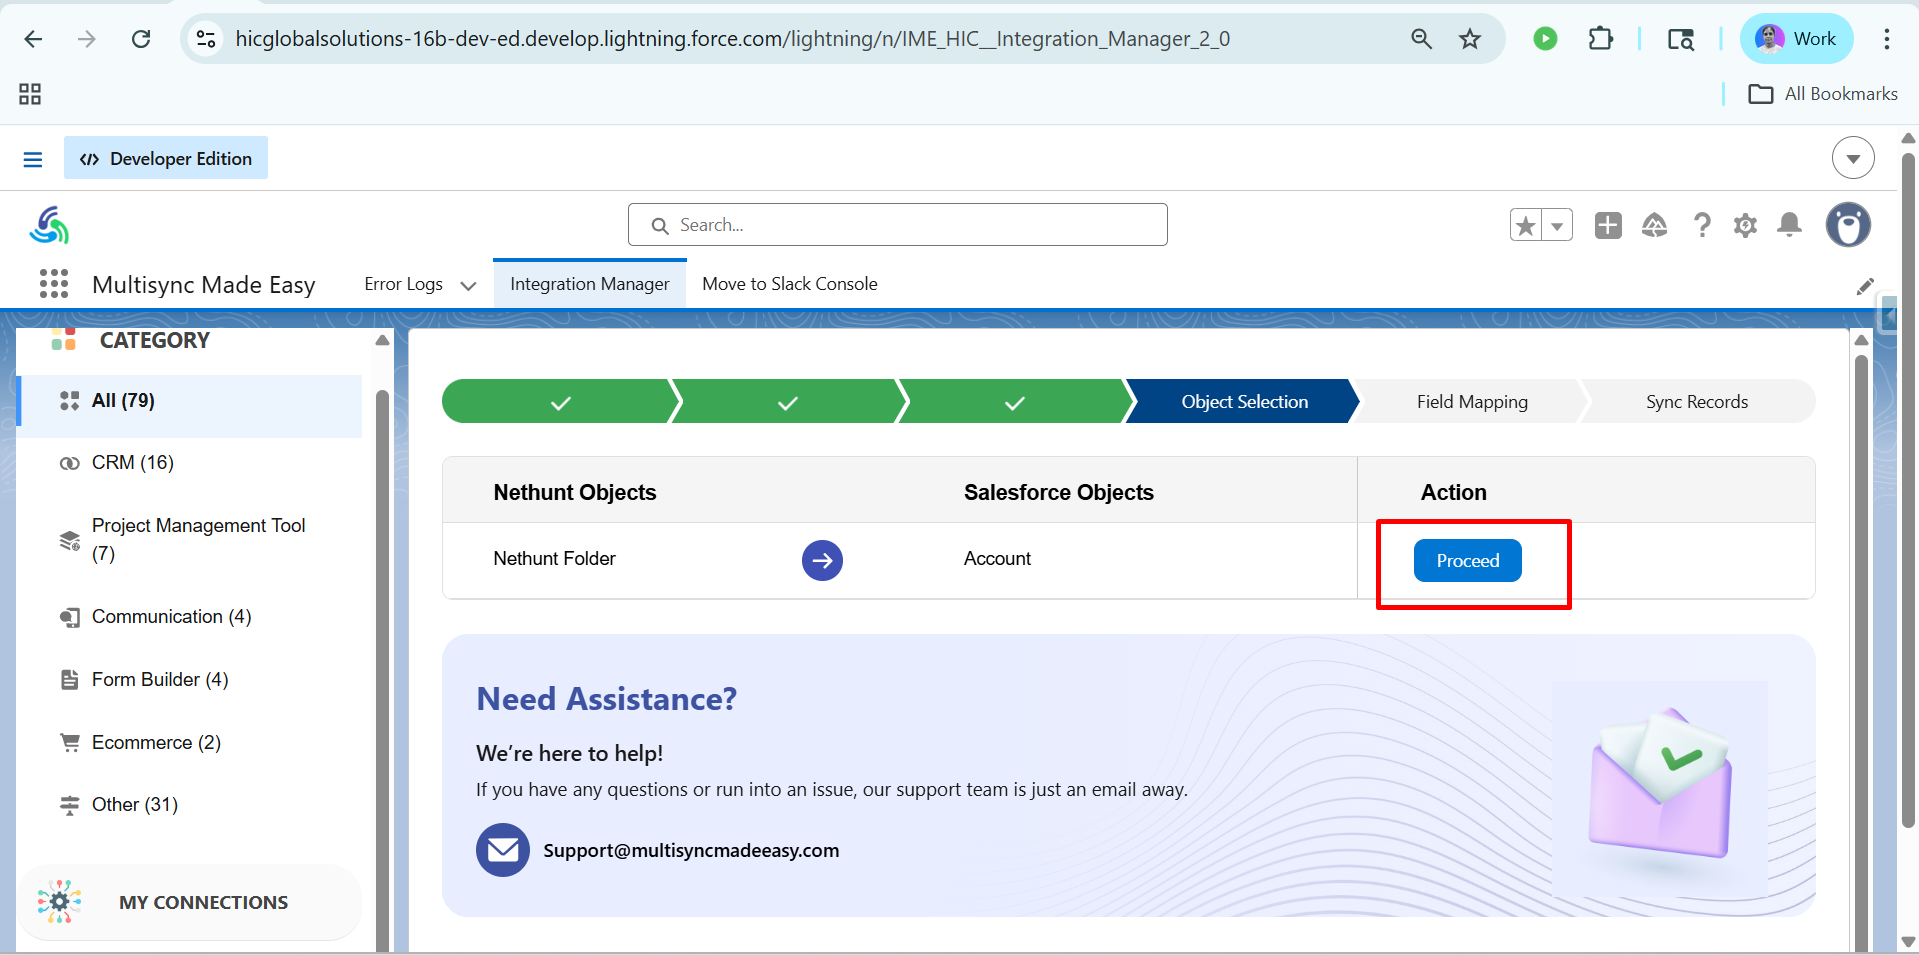The image size is (1919, 955).
Task: Click the browser page vertical scrollbar
Action: (x=1908, y=490)
